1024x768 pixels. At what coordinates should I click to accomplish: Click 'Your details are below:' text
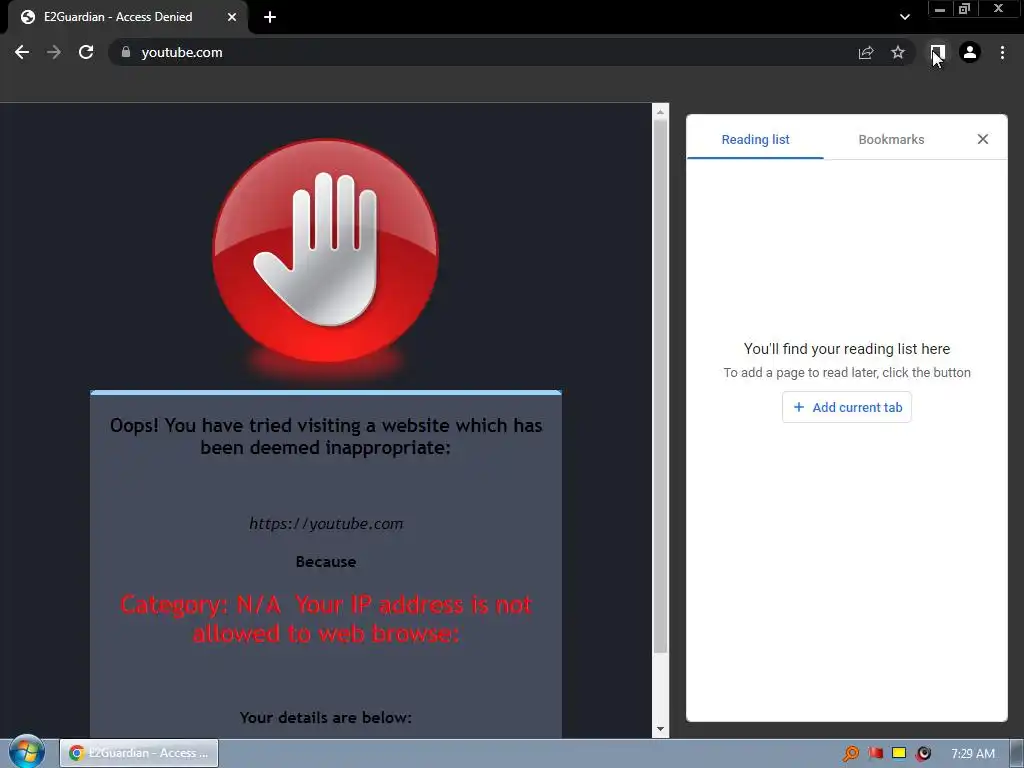326,718
